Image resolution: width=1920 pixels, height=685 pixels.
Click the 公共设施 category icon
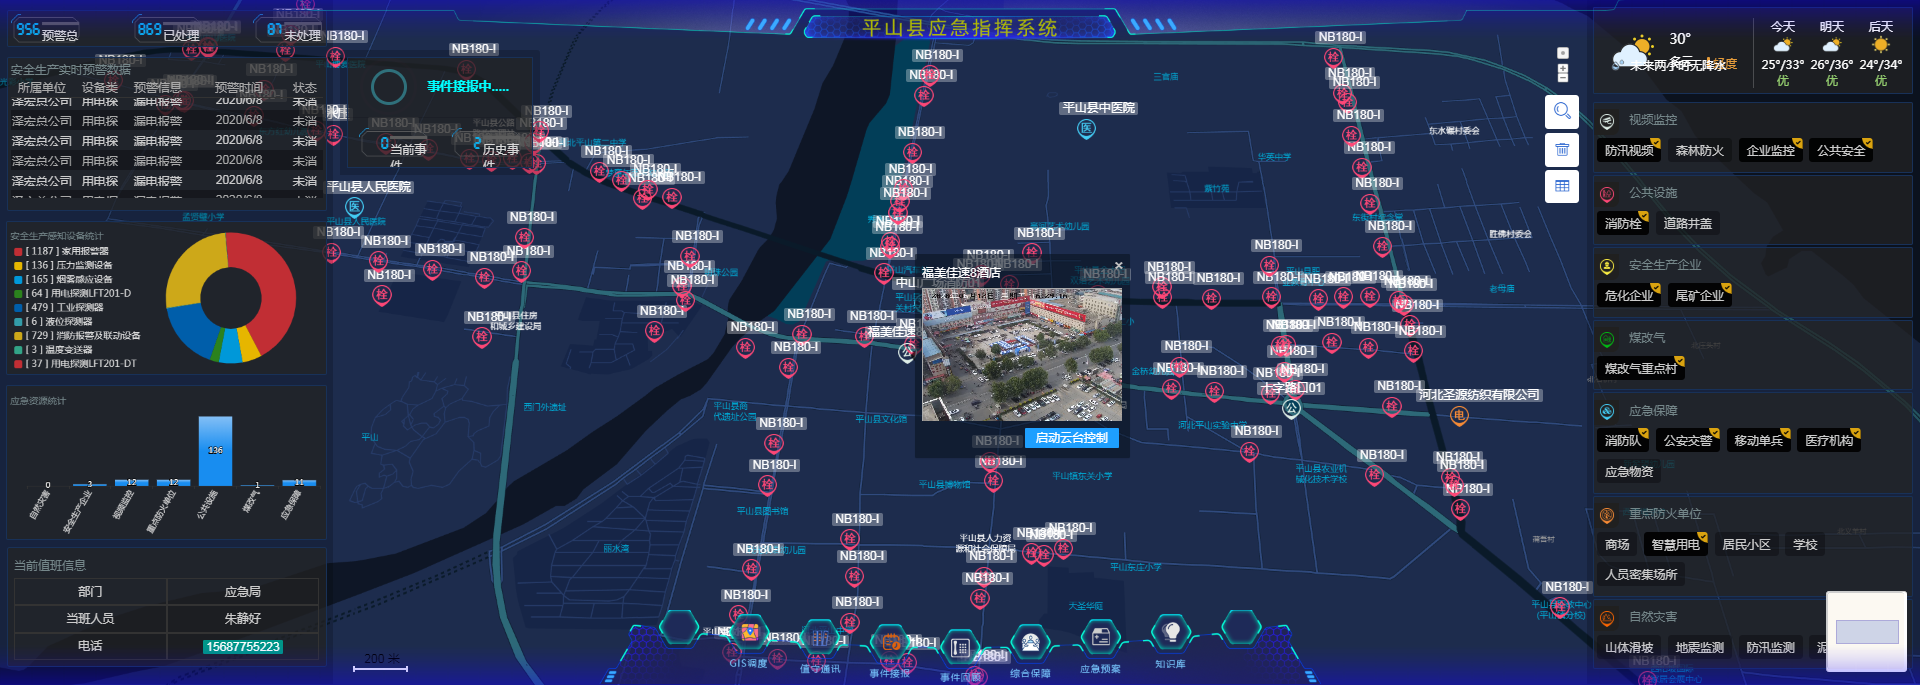[1607, 194]
